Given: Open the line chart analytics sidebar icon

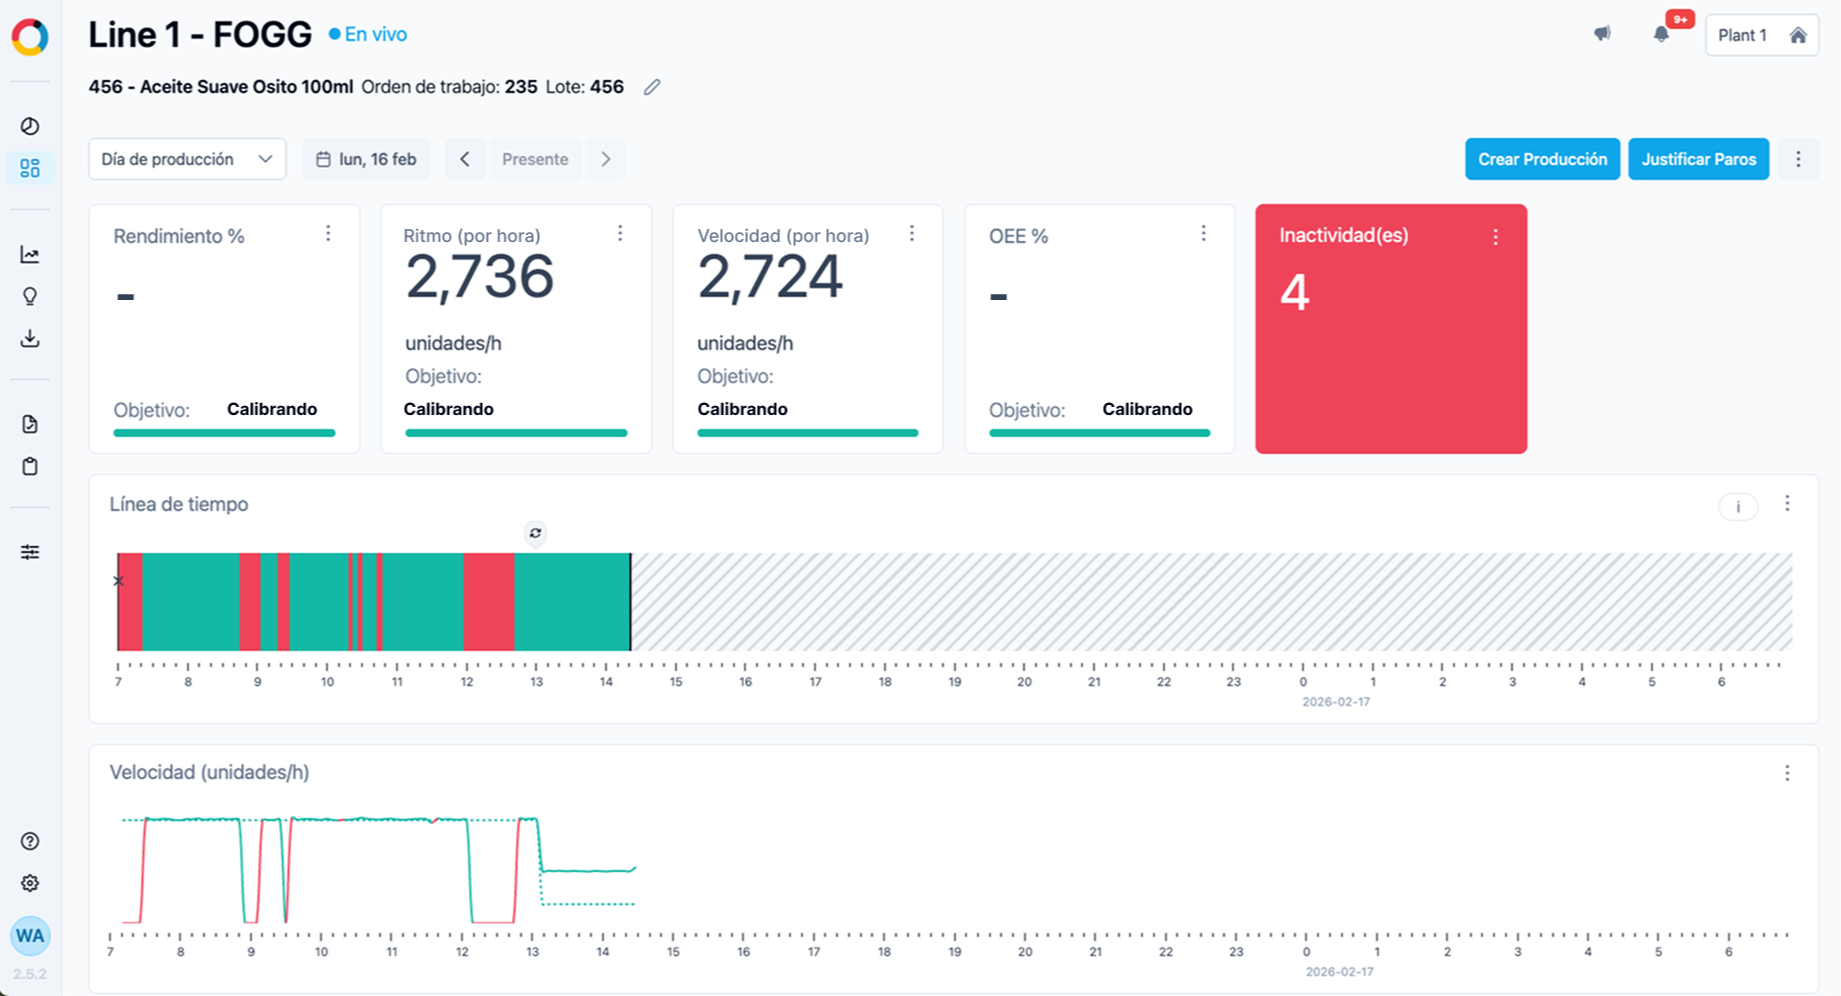Looking at the screenshot, I should 30,254.
